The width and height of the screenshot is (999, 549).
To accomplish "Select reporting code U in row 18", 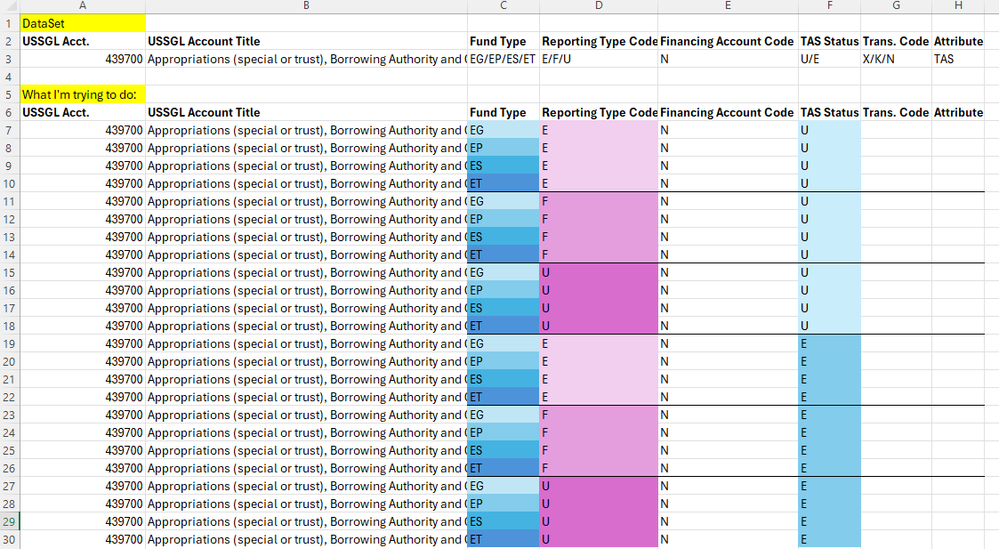I will [599, 326].
